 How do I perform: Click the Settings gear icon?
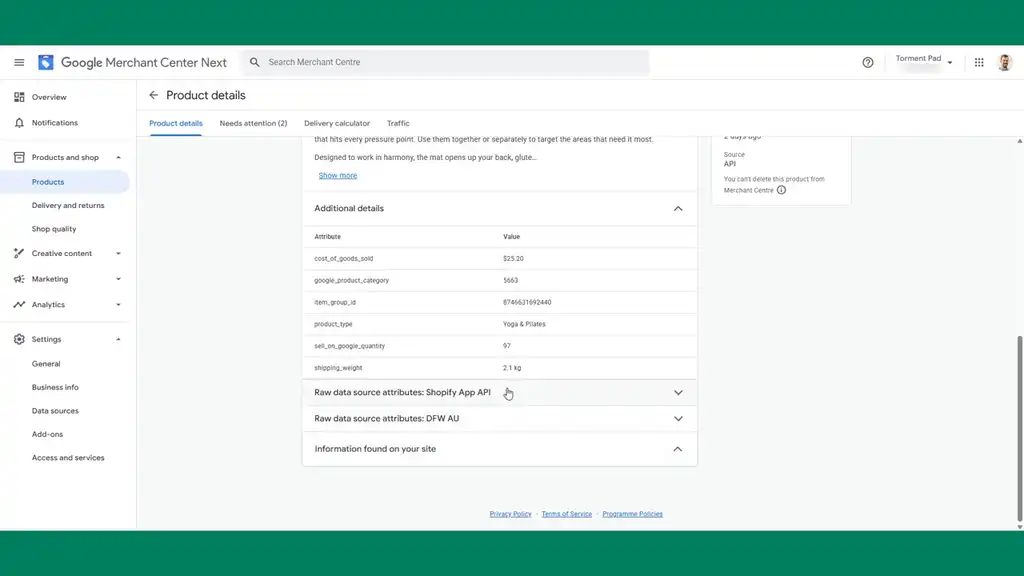coord(19,339)
